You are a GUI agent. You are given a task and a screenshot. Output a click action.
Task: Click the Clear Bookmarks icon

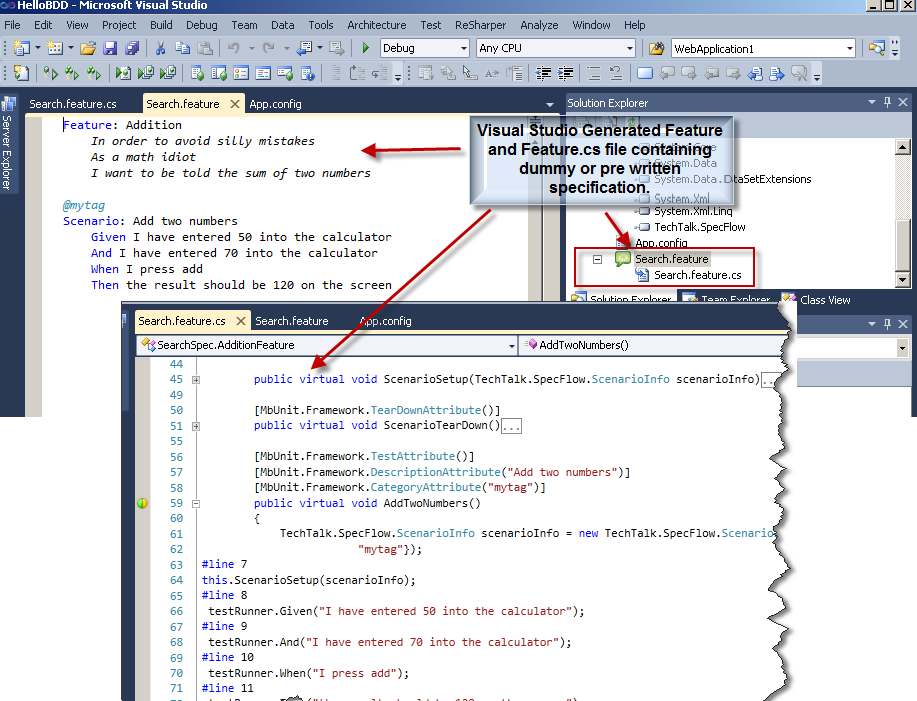(799, 73)
